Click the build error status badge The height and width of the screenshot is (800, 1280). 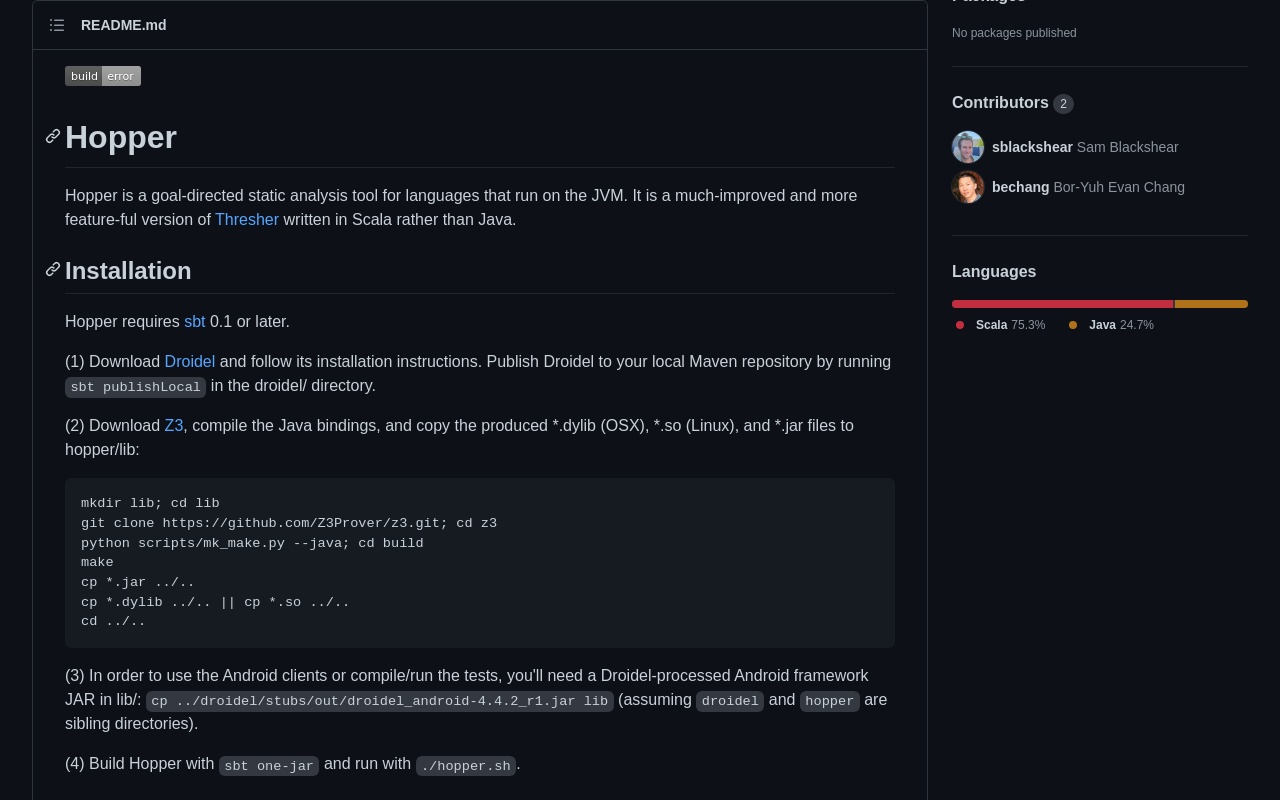click(103, 76)
